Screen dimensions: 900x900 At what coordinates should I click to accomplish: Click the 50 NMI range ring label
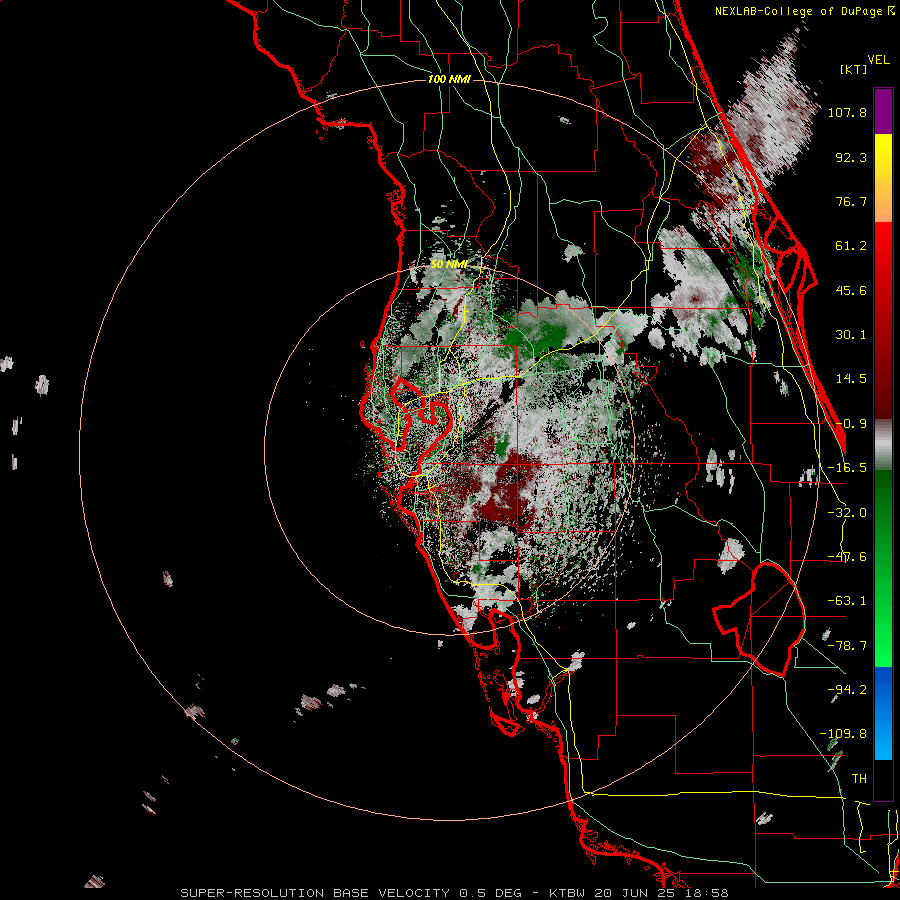tap(448, 264)
